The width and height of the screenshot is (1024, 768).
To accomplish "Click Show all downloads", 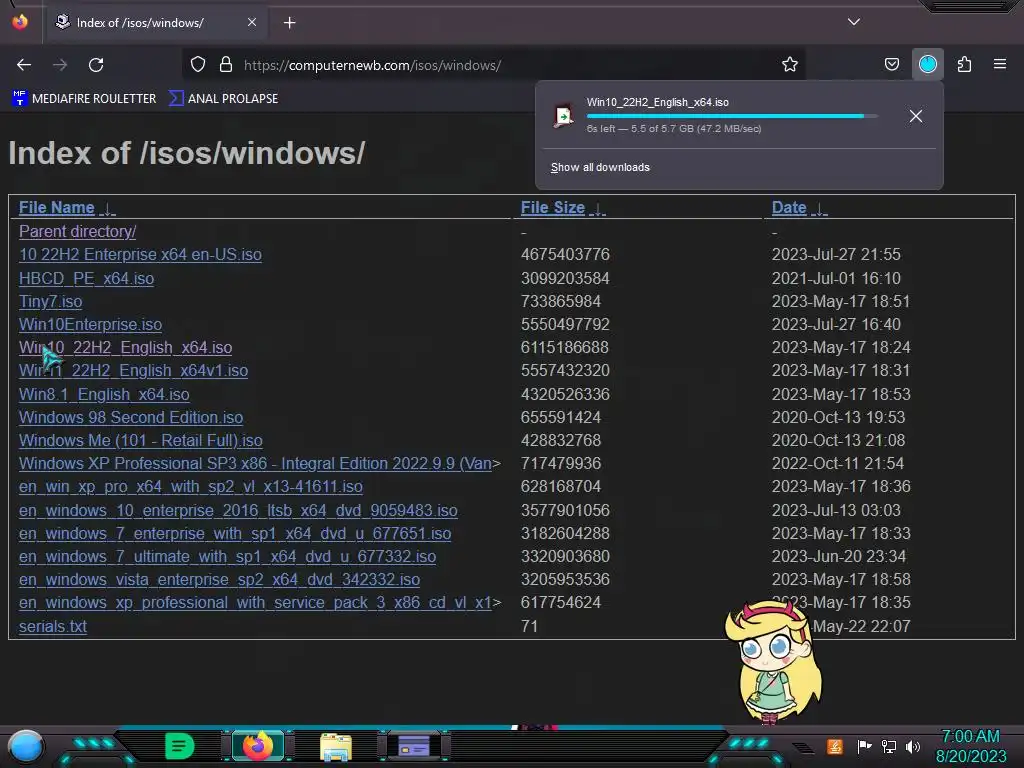I will [600, 167].
